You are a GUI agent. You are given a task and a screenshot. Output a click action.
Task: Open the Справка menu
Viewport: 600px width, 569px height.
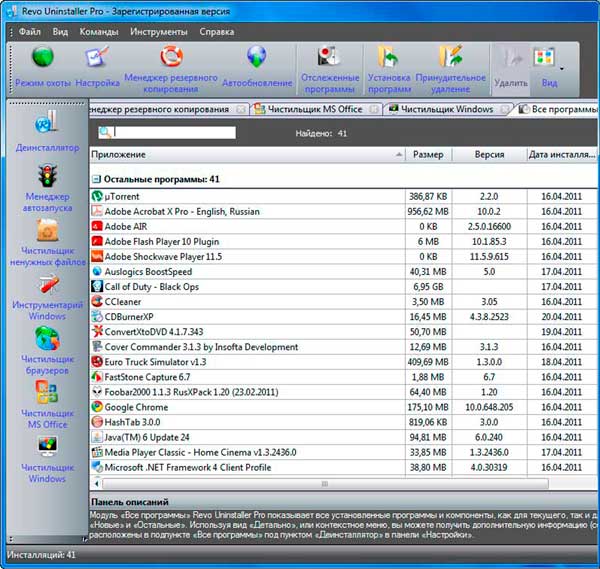point(217,32)
